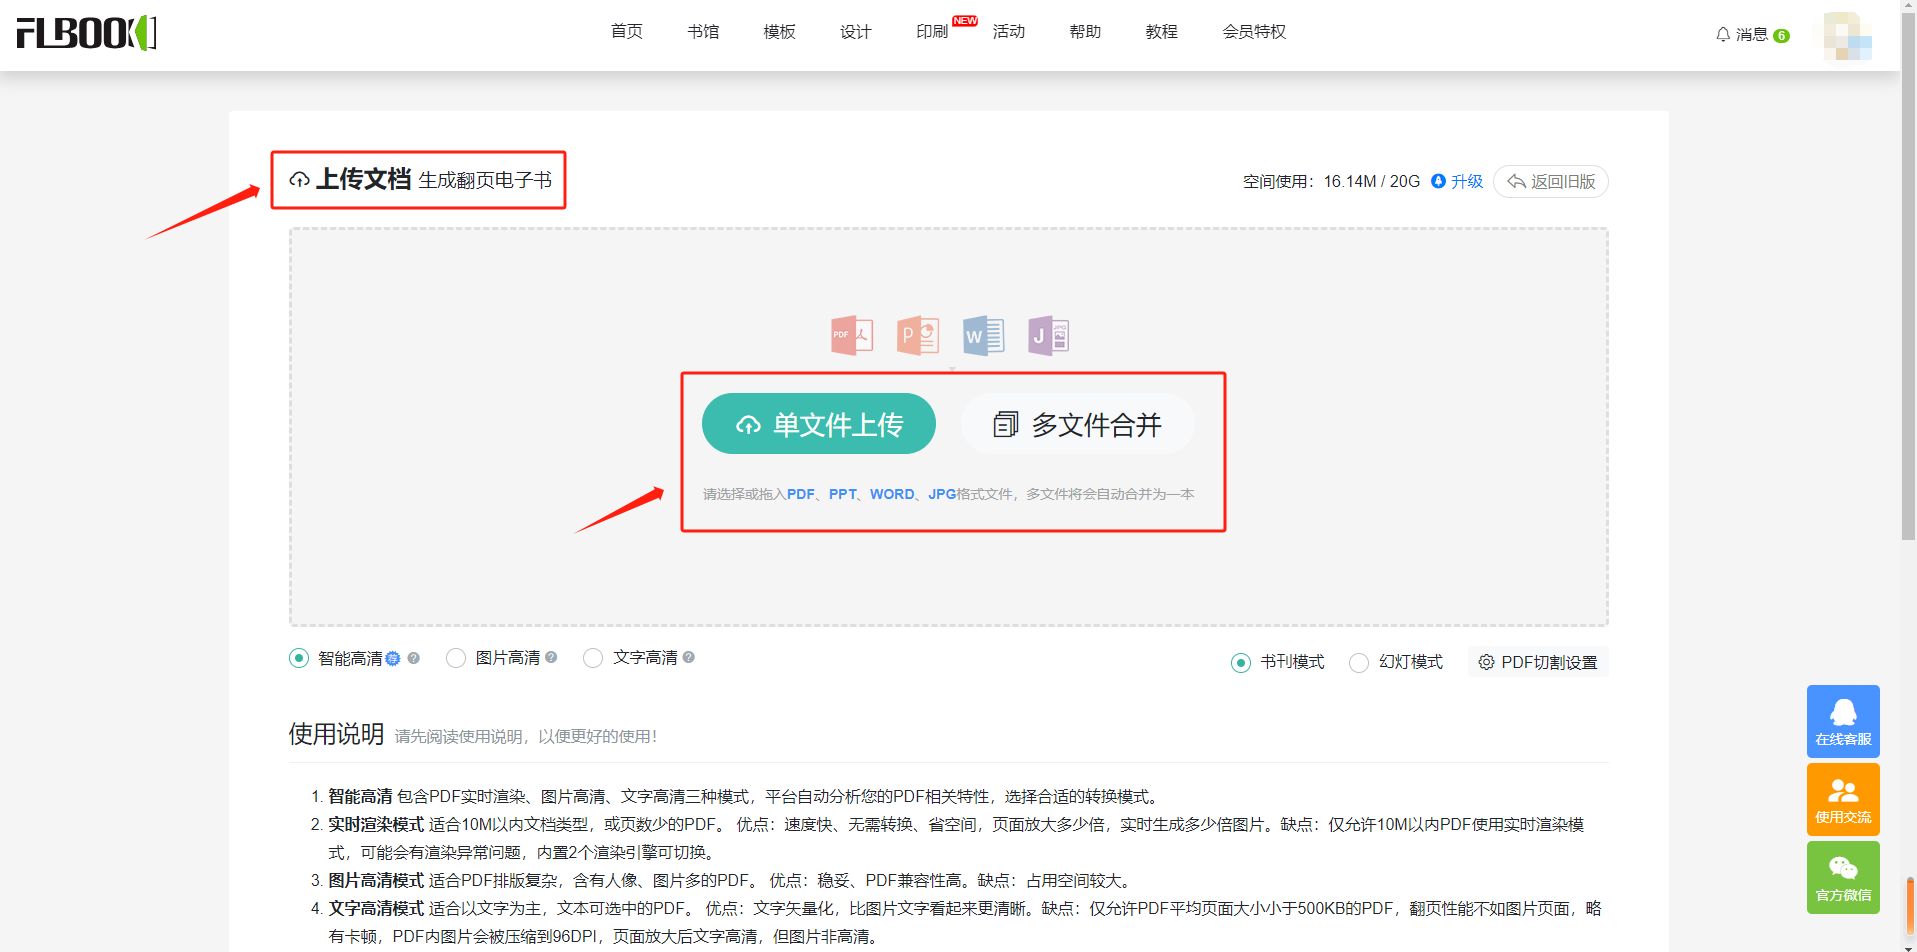Click help question icon beside 文字高清
Screen dimensions: 1917x952
point(689,657)
